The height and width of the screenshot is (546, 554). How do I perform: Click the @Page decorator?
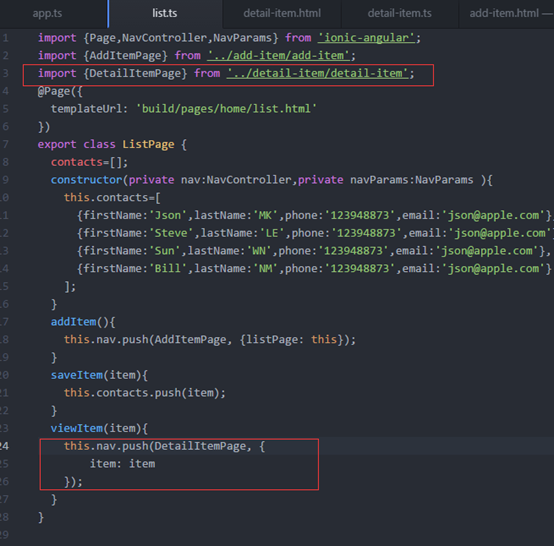click(x=54, y=91)
